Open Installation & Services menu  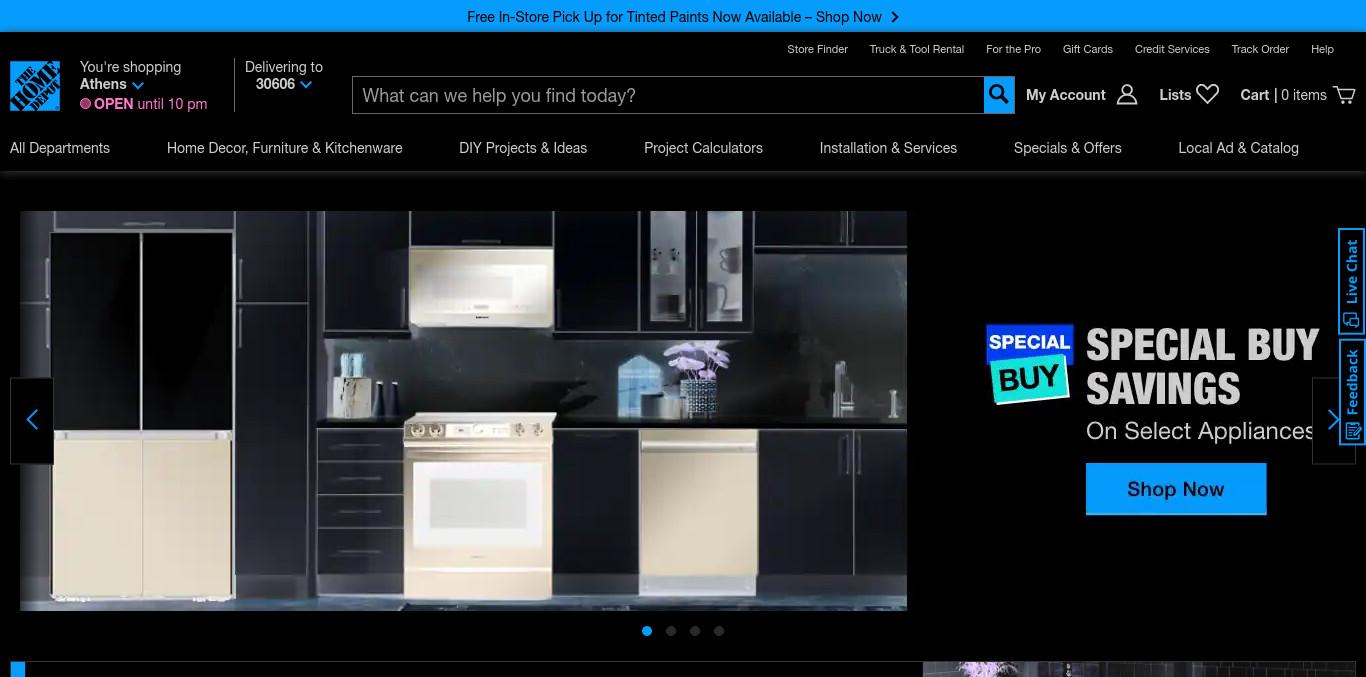pos(888,148)
